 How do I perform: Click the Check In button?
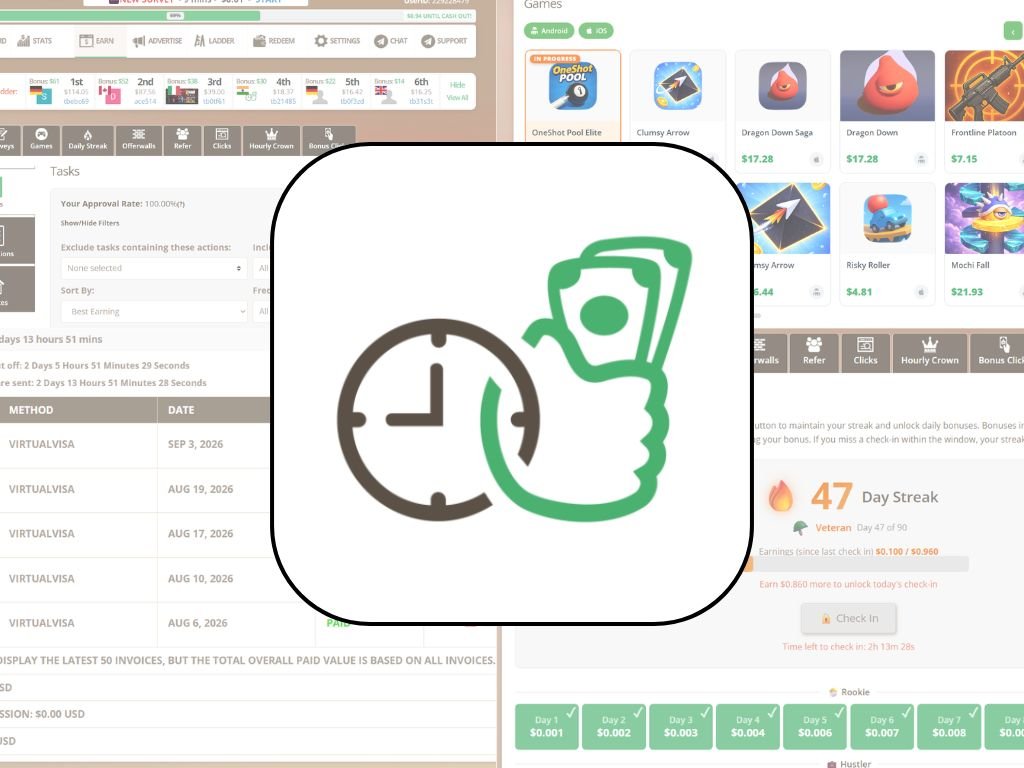[848, 618]
